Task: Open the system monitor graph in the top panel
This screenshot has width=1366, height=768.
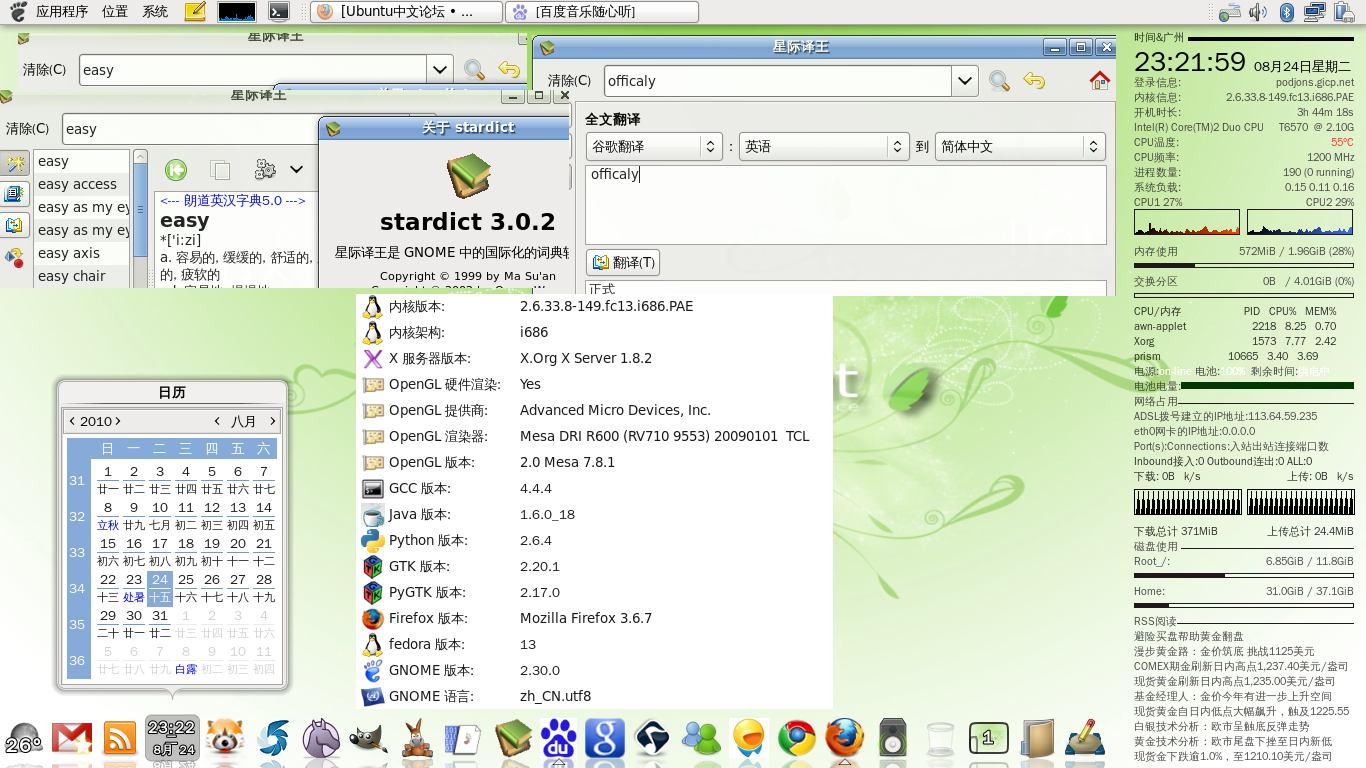Action: coord(237,12)
